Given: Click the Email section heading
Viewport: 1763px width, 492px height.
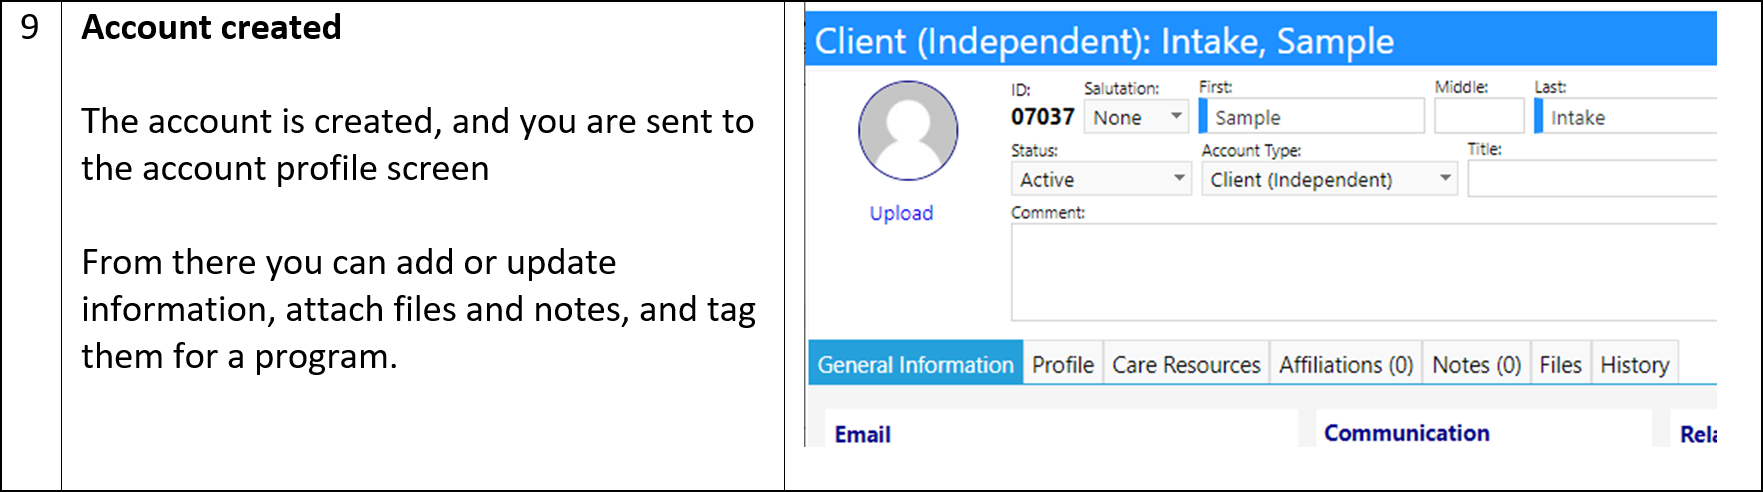Looking at the screenshot, I should click(862, 434).
